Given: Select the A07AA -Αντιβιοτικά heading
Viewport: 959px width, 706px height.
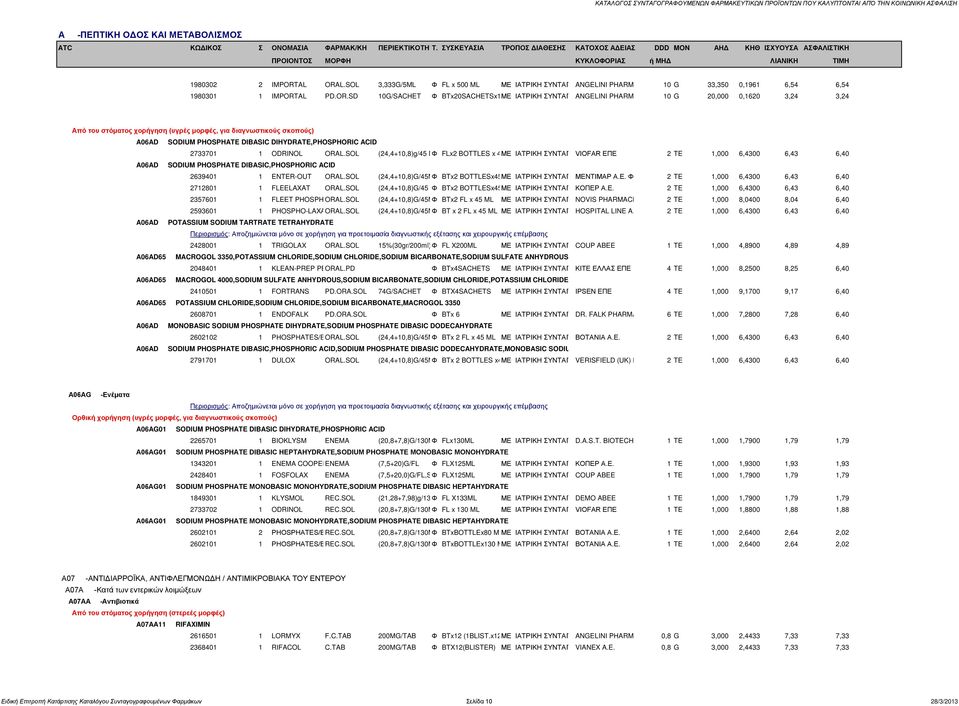Looking at the screenshot, I should click(x=103, y=601).
